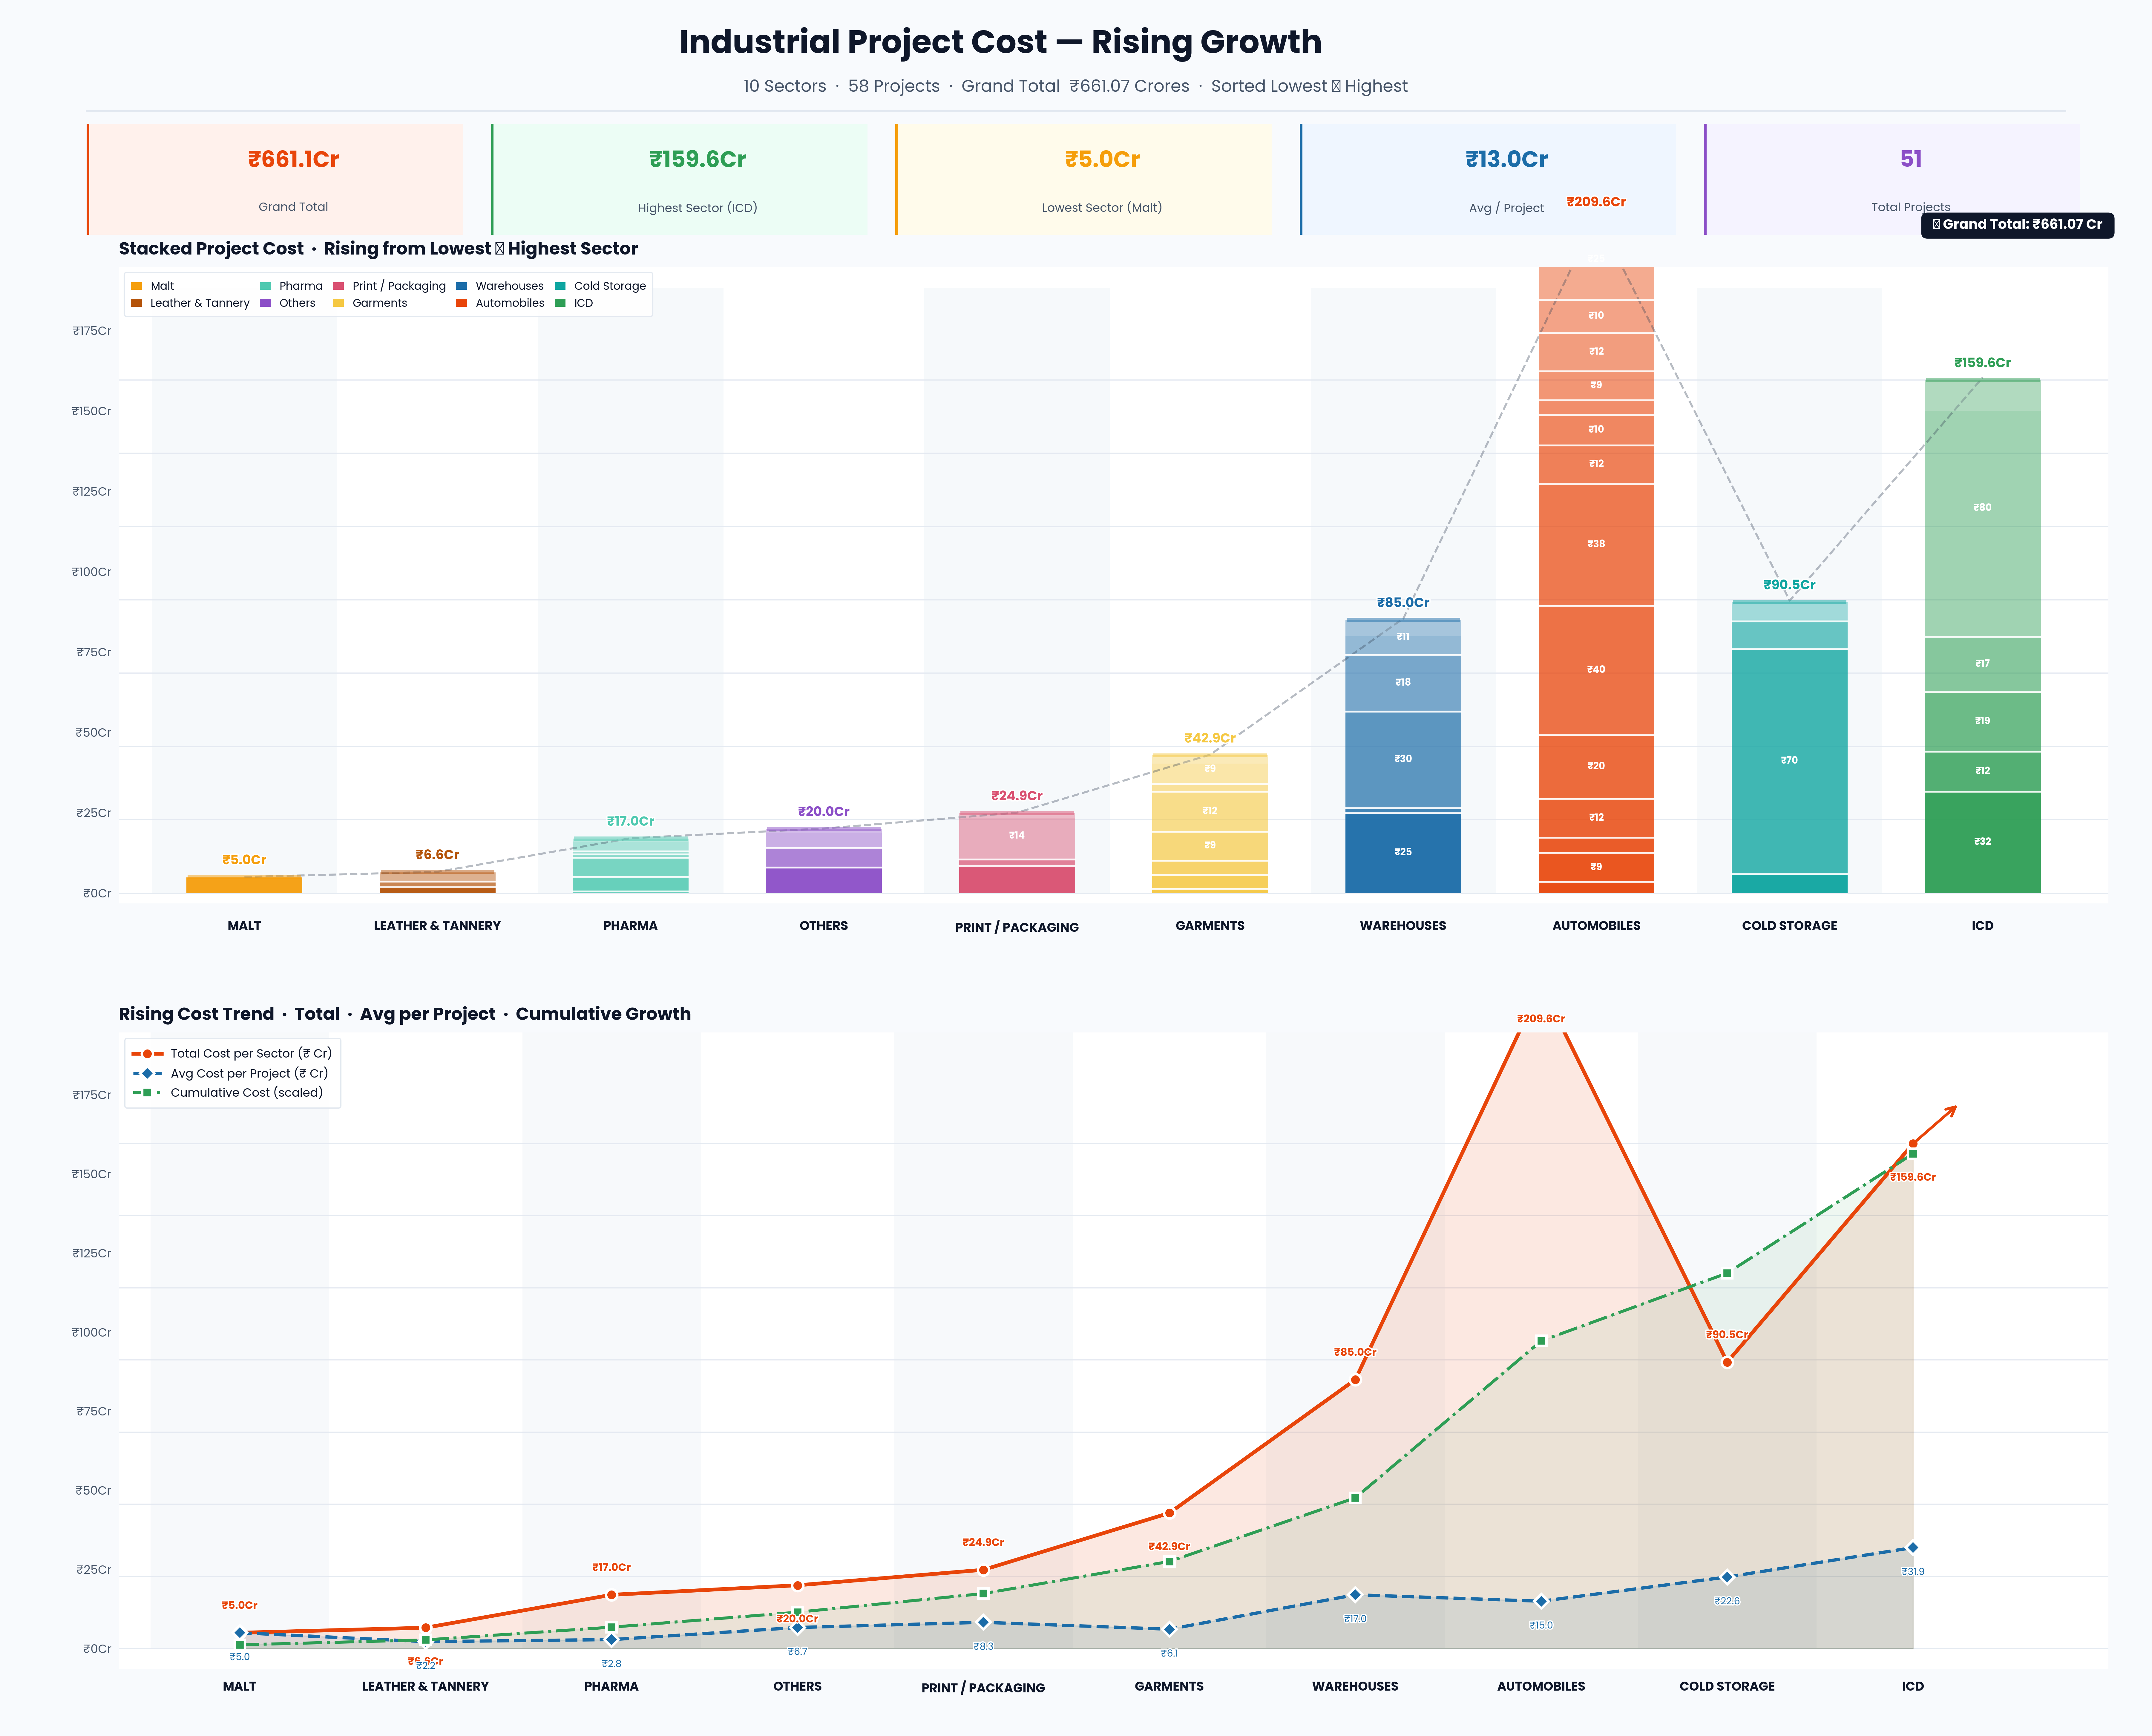The height and width of the screenshot is (1736, 2152).
Task: Click the ₹40 segment of Automobiles bar
Action: 1596,670
